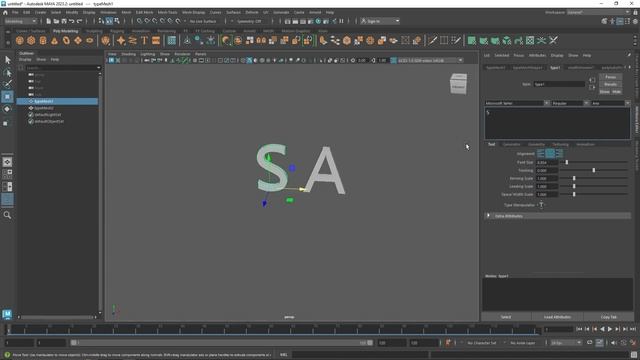Click the Snap to curves magnet icon
The height and width of the screenshot is (360, 640).
pyautogui.click(x=147, y=21)
